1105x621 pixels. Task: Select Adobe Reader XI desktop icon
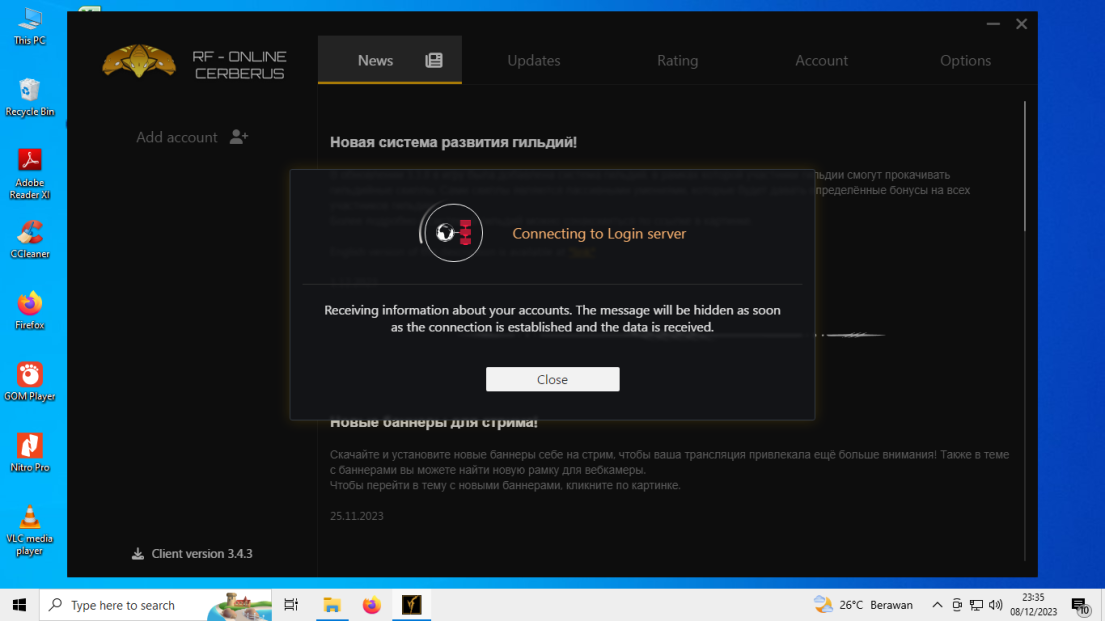tap(30, 174)
